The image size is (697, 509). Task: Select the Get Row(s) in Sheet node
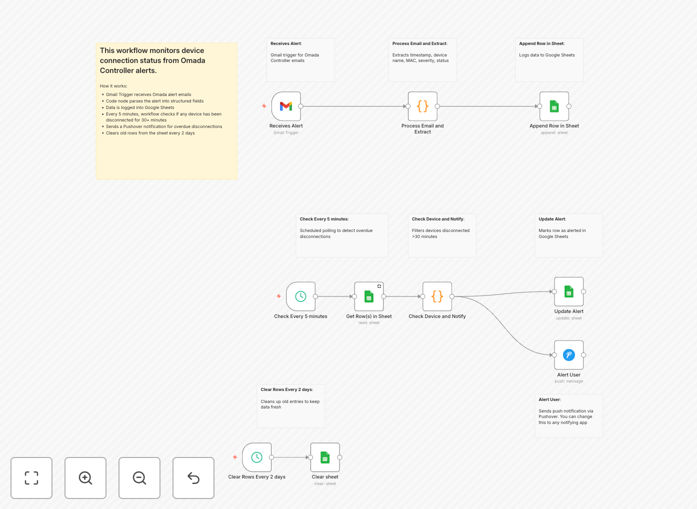coord(369,297)
